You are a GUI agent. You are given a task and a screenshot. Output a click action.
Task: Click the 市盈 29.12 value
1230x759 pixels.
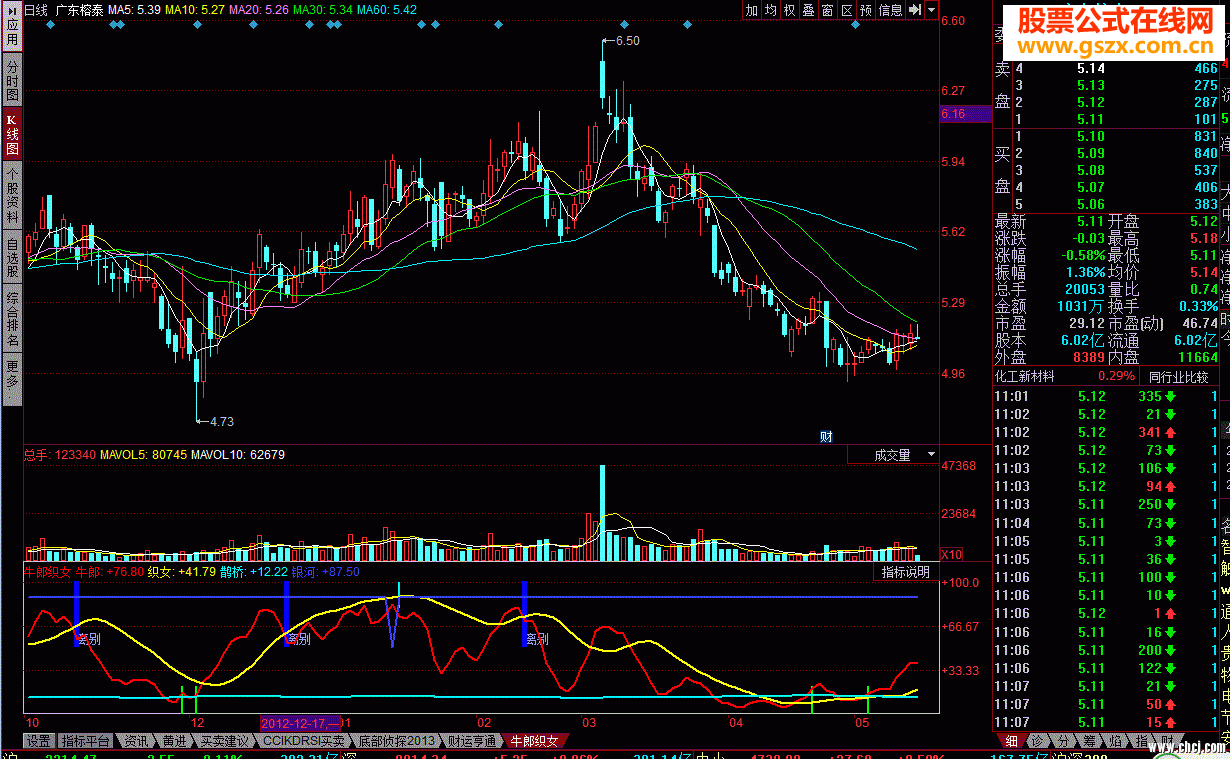tap(1085, 323)
